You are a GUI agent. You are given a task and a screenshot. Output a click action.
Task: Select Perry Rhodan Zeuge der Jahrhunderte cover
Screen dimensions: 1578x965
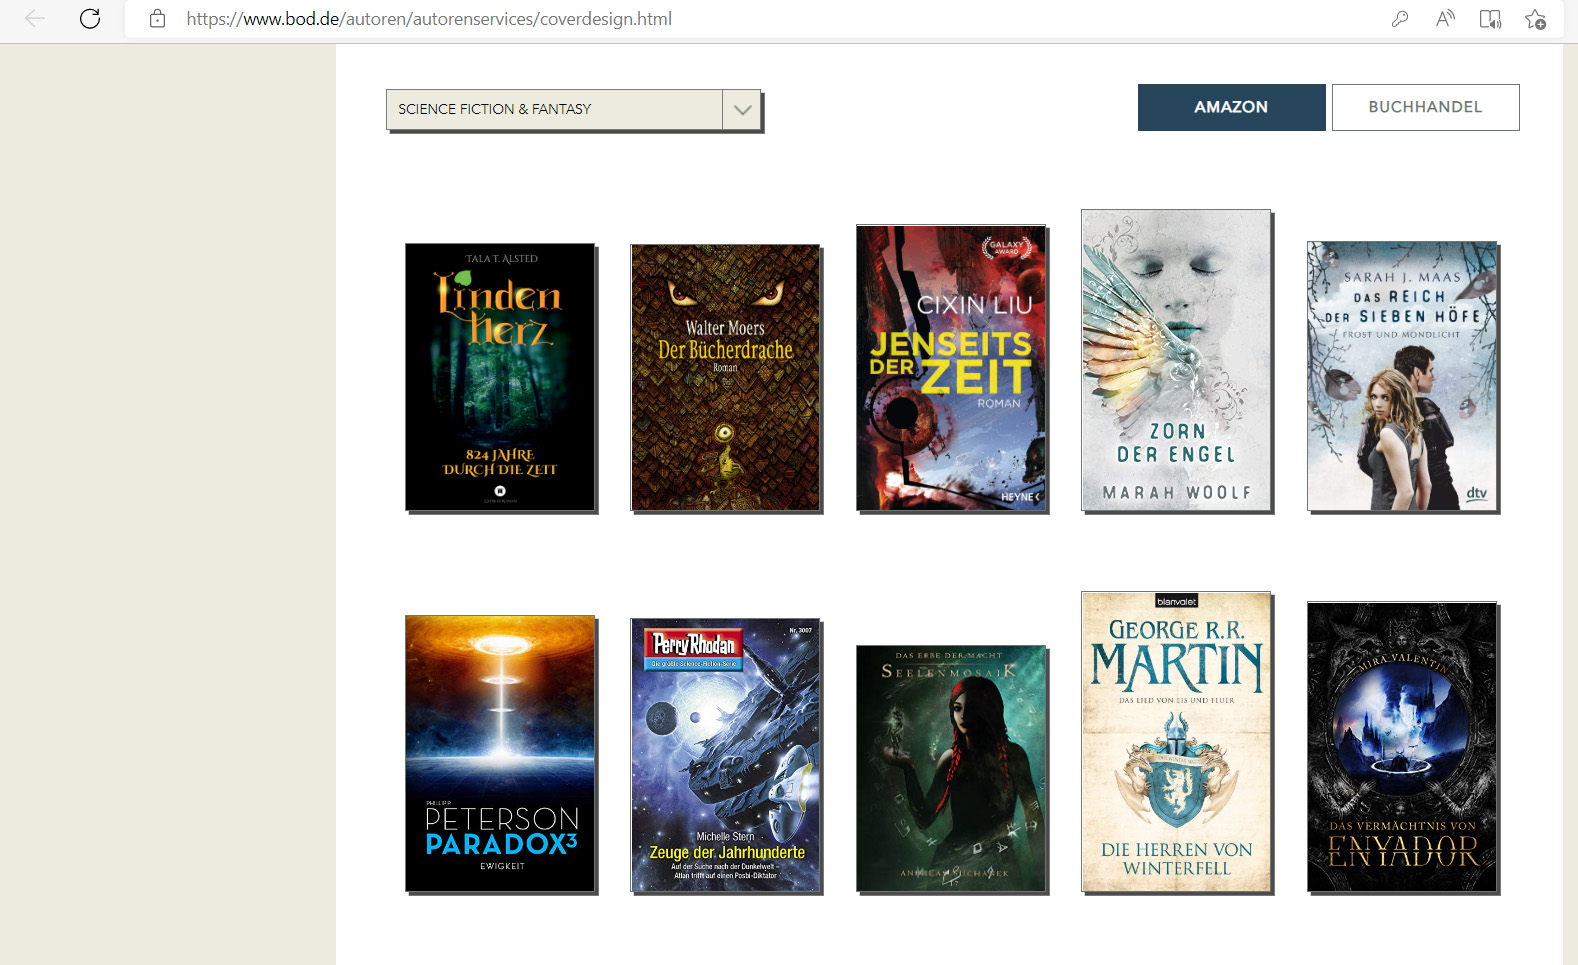(x=725, y=755)
